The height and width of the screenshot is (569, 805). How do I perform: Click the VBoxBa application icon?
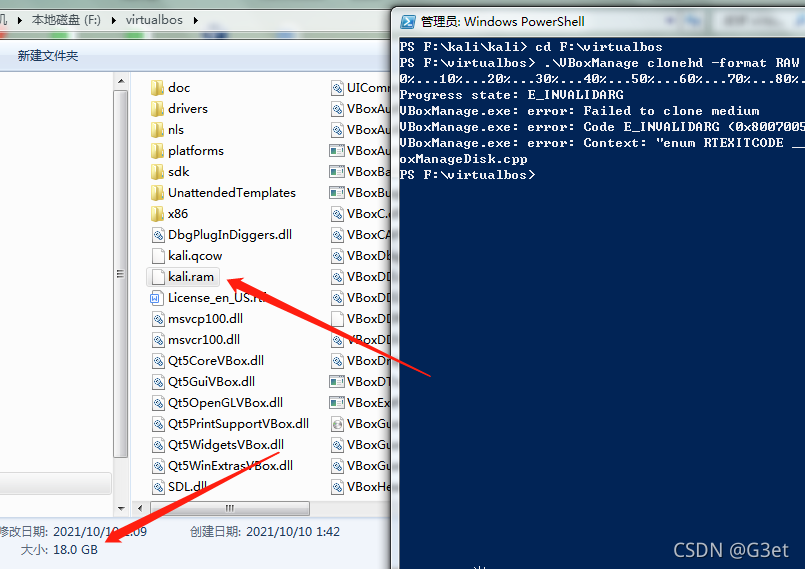[337, 172]
